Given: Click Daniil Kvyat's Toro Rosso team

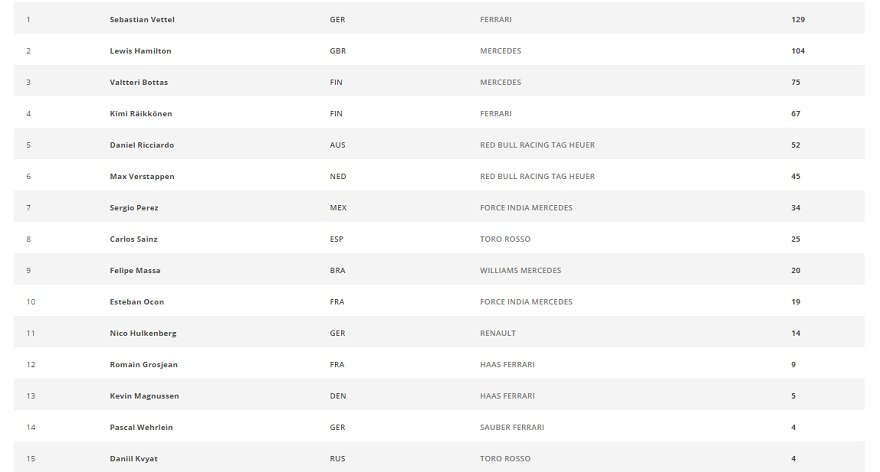Looking at the screenshot, I should pyautogui.click(x=505, y=459).
